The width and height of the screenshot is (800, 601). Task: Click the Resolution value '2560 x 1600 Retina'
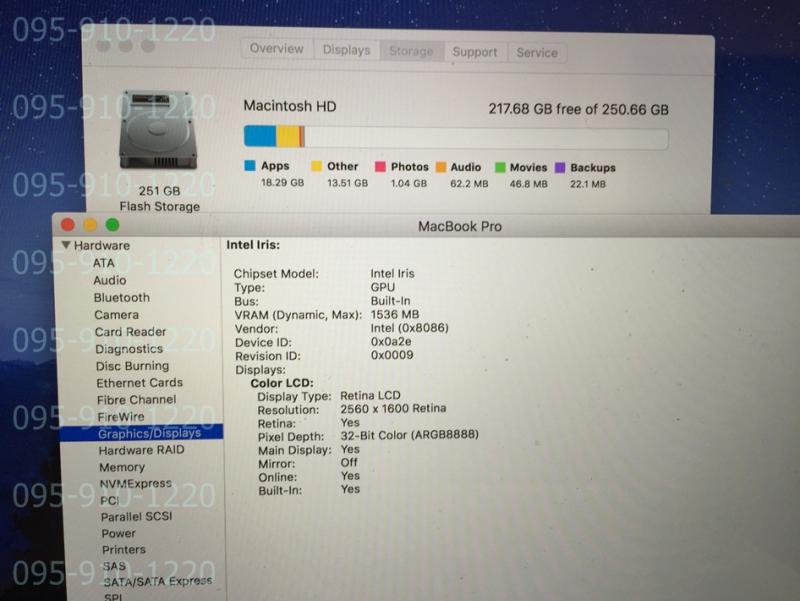393,409
